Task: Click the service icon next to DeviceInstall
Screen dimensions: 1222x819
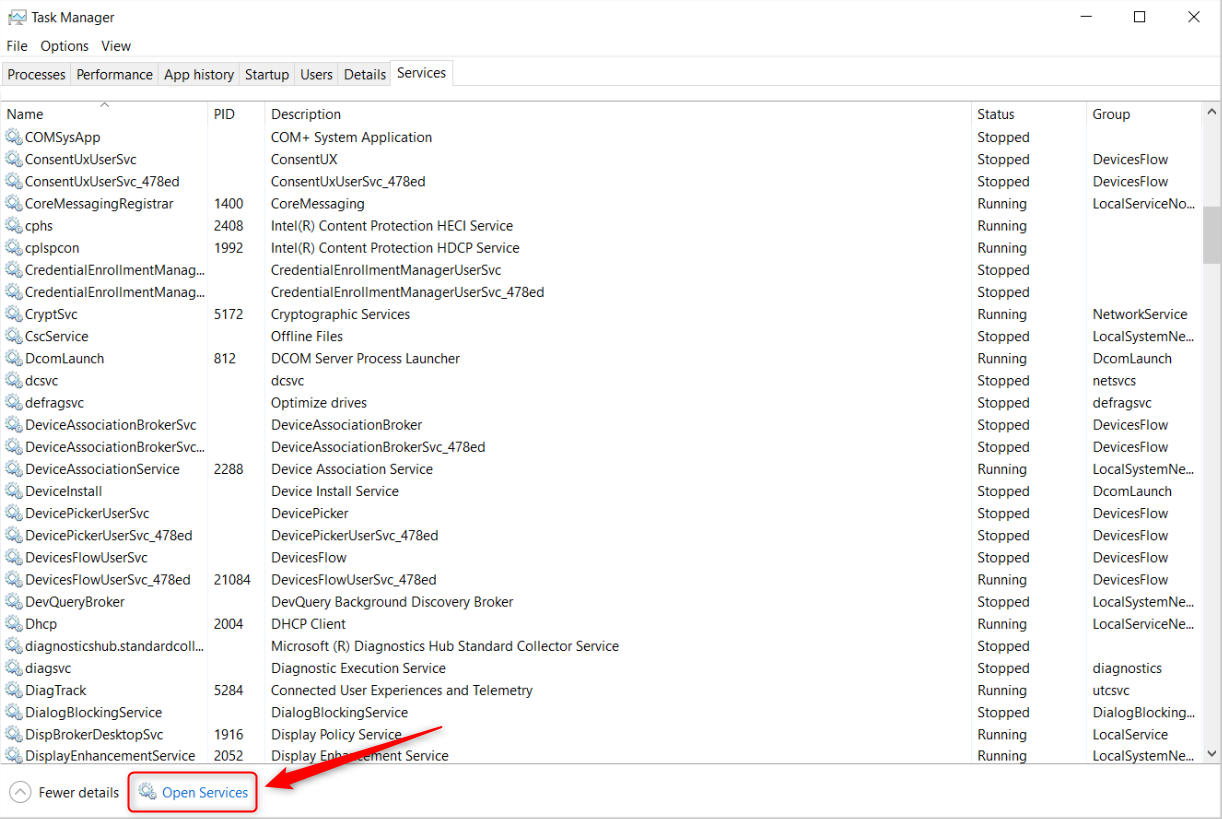Action: coord(14,491)
